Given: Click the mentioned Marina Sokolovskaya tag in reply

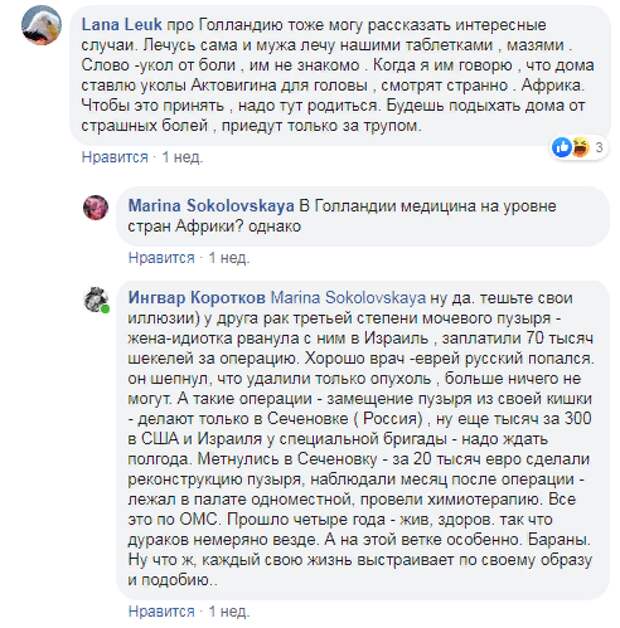Looking at the screenshot, I should click(x=348, y=298).
